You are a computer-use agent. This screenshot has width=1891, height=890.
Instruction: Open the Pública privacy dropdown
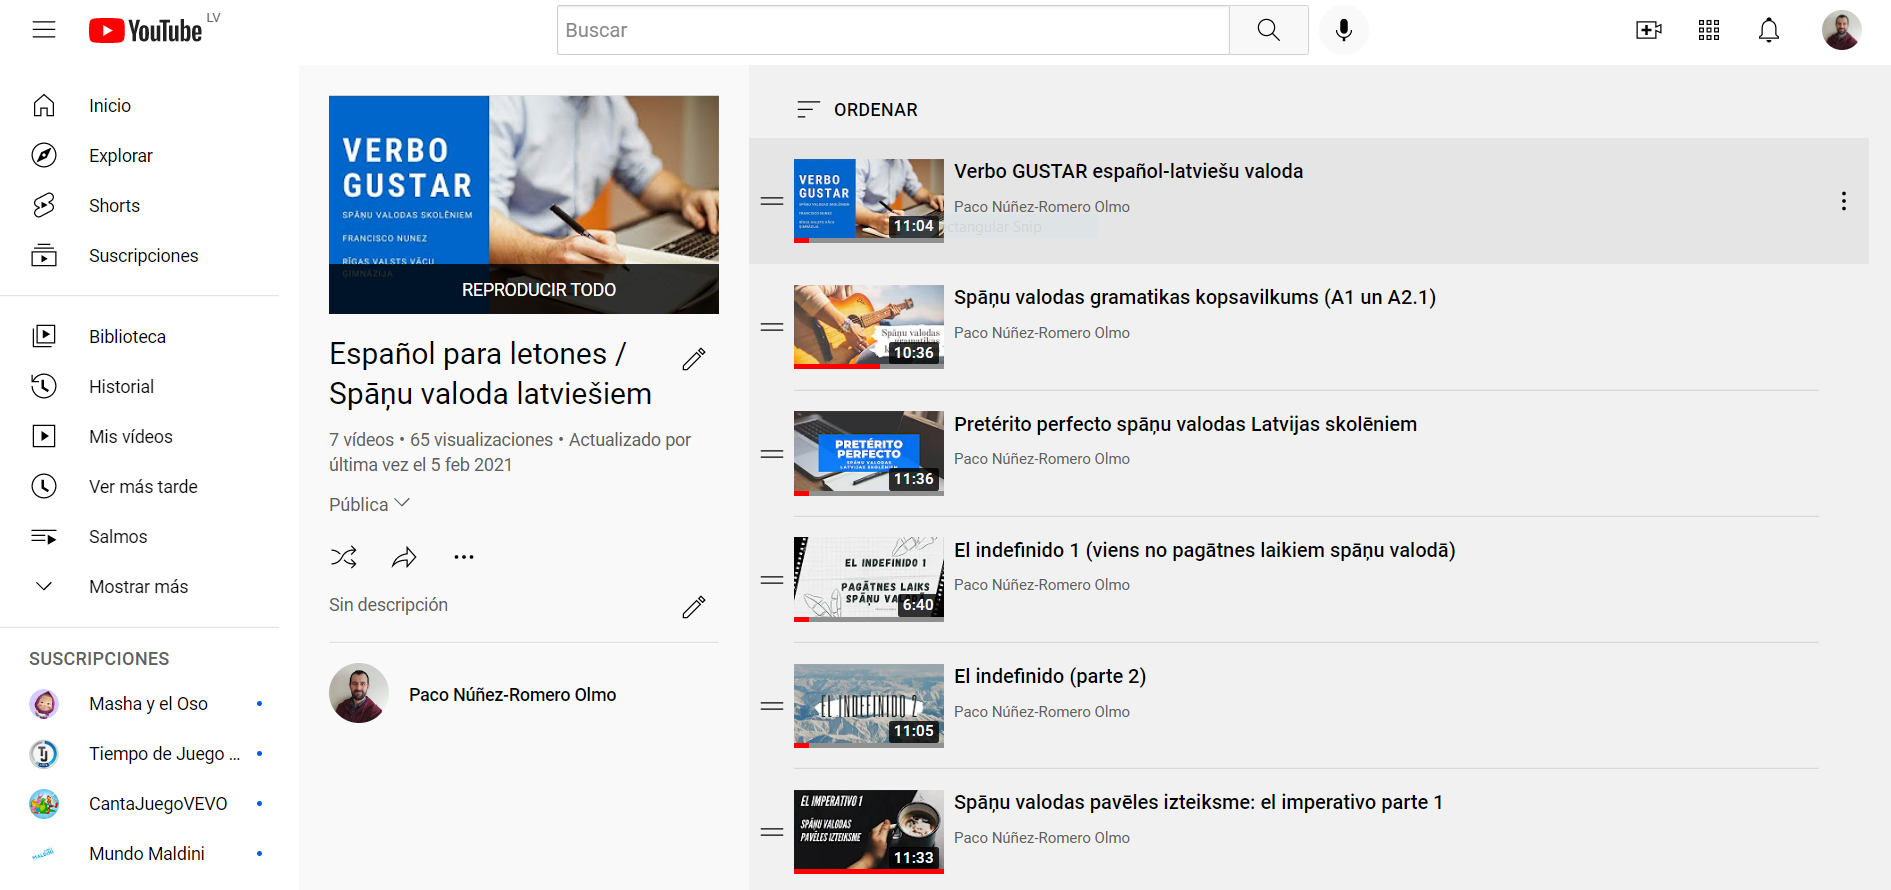pyautogui.click(x=369, y=504)
